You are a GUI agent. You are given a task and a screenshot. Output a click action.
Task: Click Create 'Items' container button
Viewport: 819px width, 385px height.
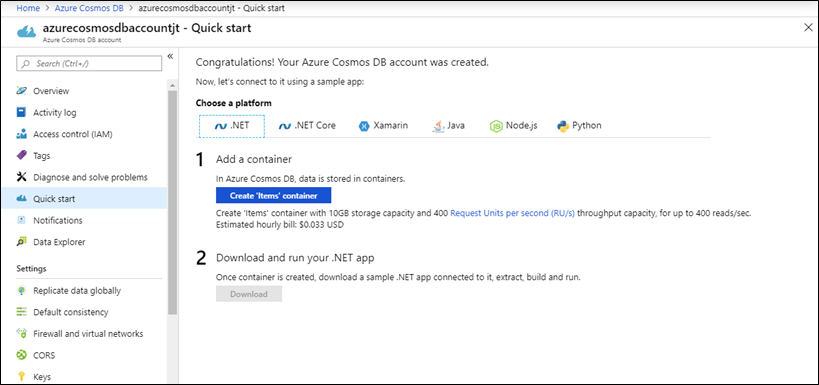[x=274, y=195]
